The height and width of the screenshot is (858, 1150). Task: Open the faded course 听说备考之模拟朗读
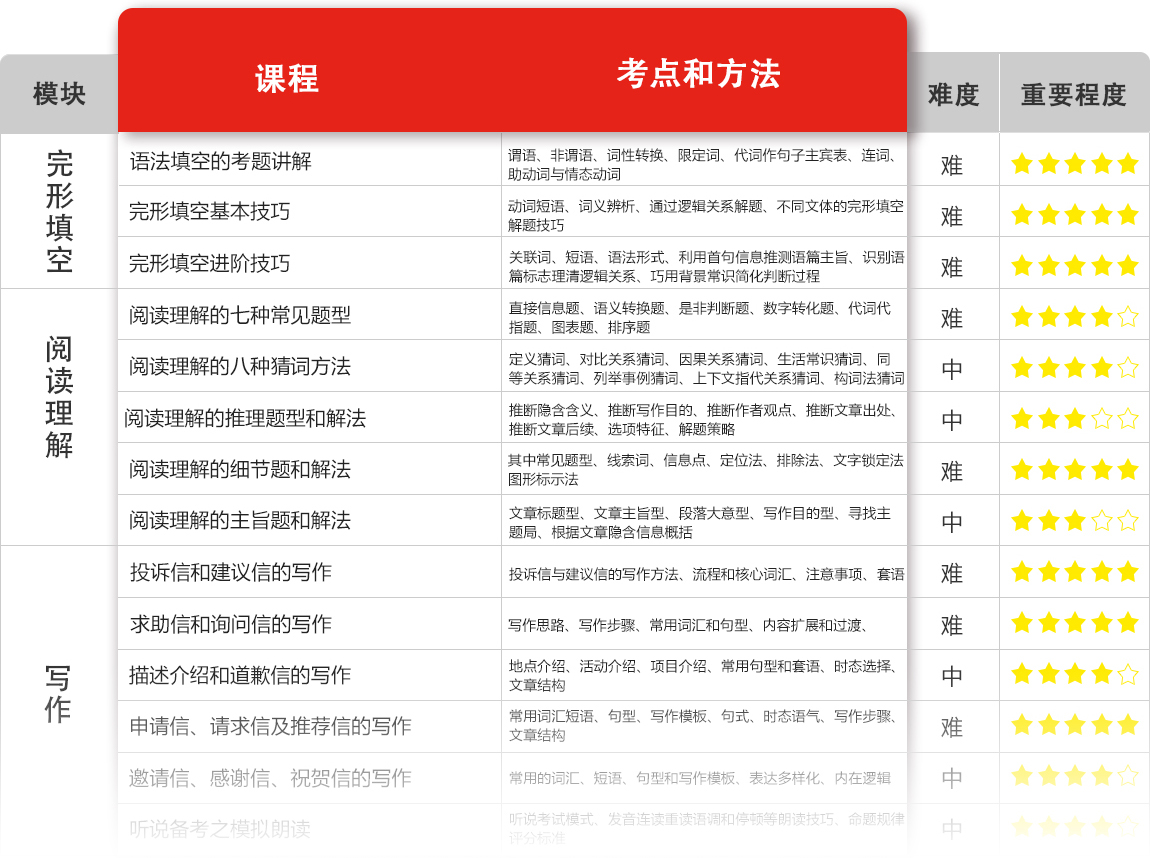pos(220,829)
